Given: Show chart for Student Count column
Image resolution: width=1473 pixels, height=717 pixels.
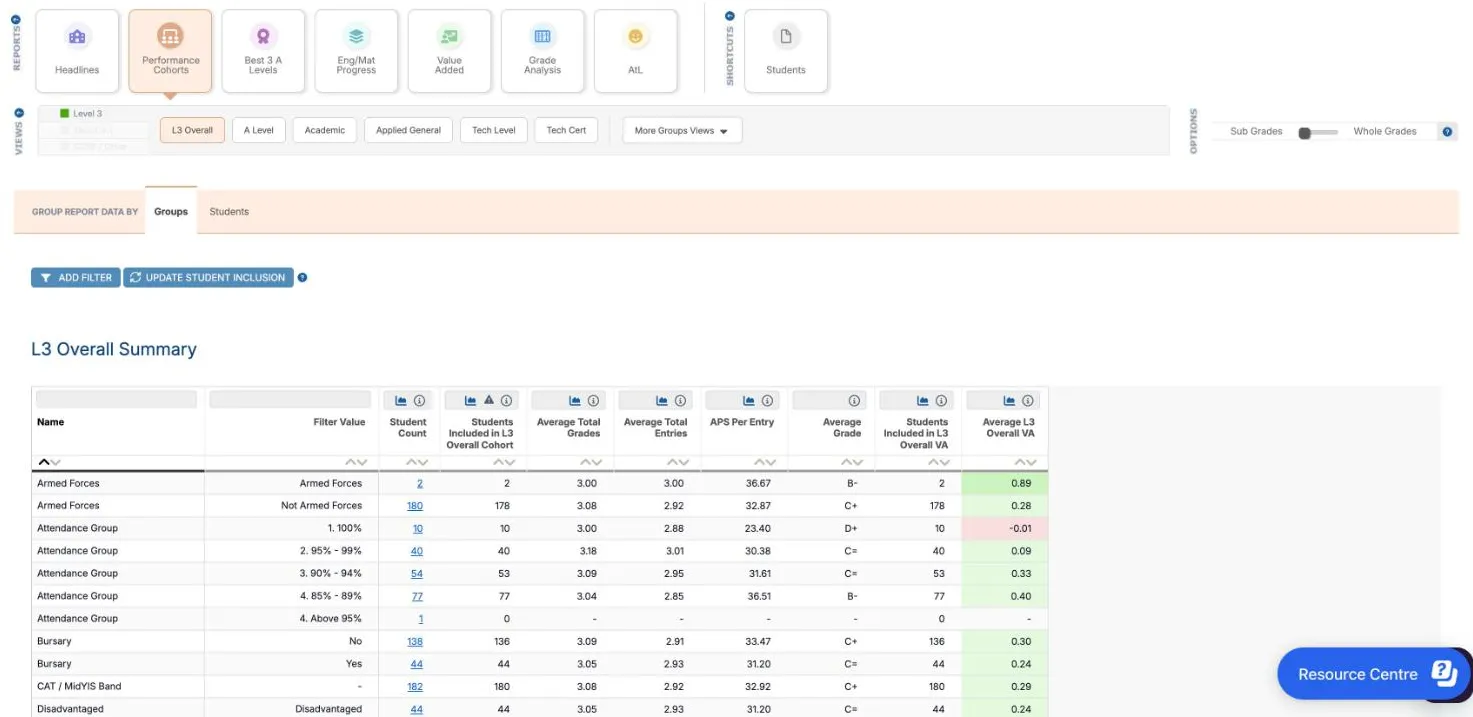Looking at the screenshot, I should 401,400.
